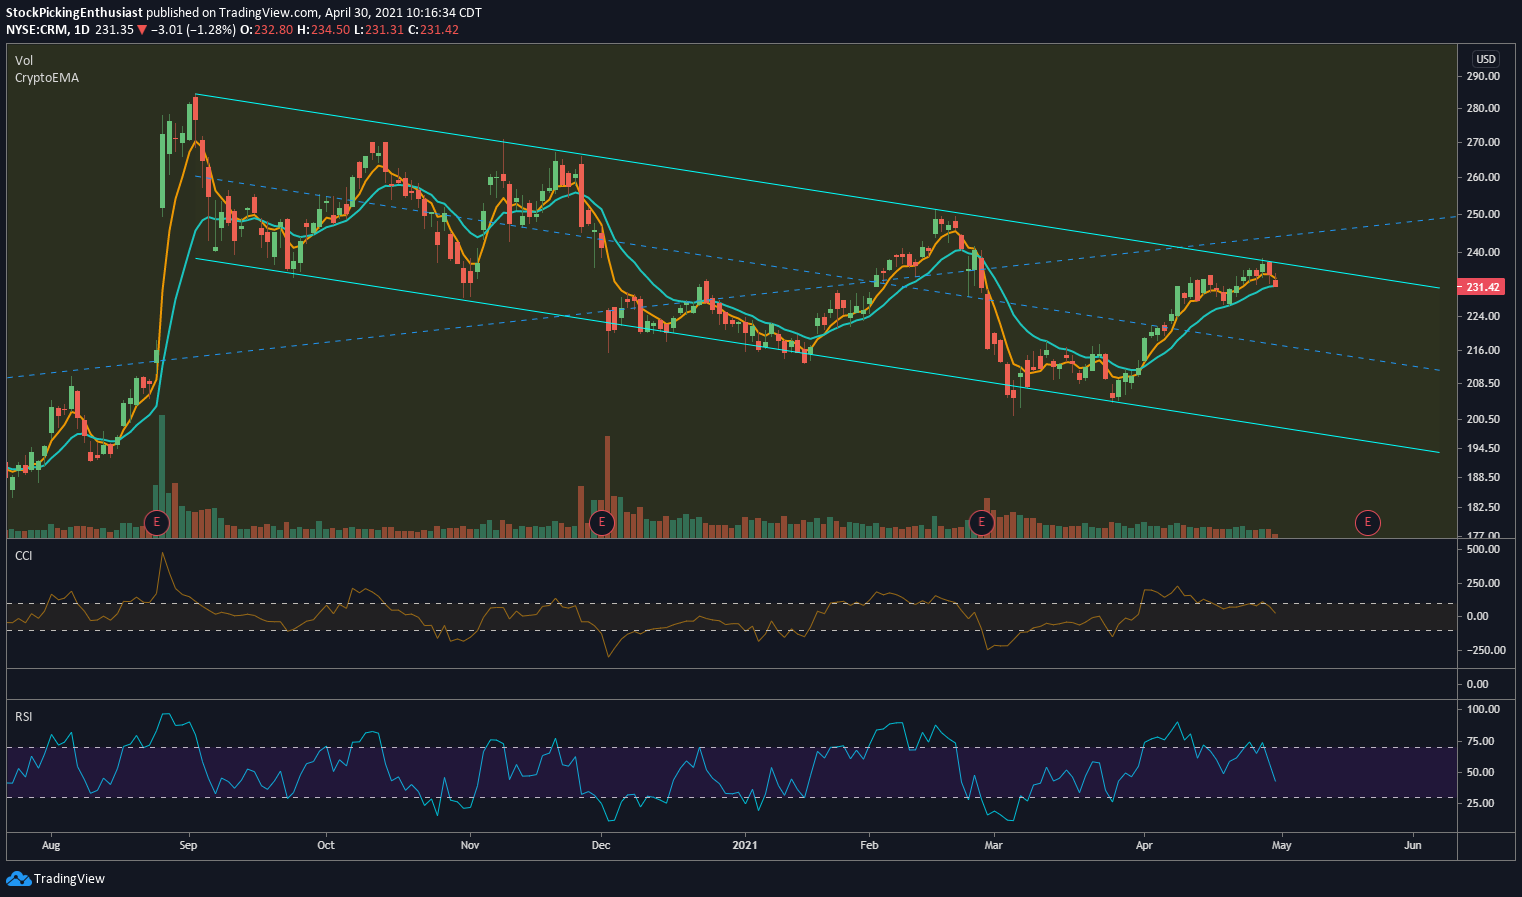Click the 240.00 price axis label

point(1483,252)
